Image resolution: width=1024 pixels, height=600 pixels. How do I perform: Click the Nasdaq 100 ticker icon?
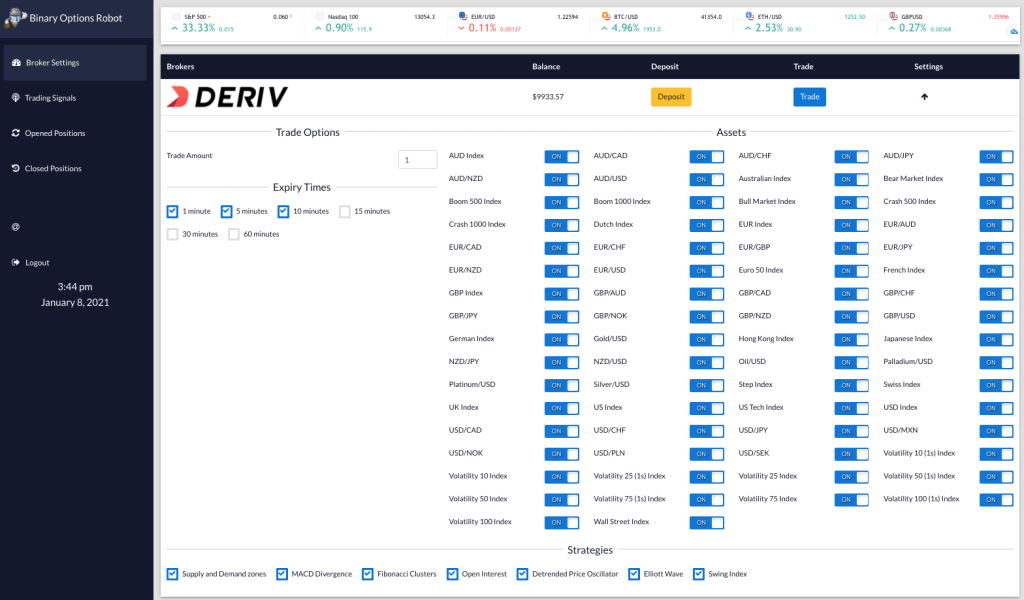click(x=319, y=16)
